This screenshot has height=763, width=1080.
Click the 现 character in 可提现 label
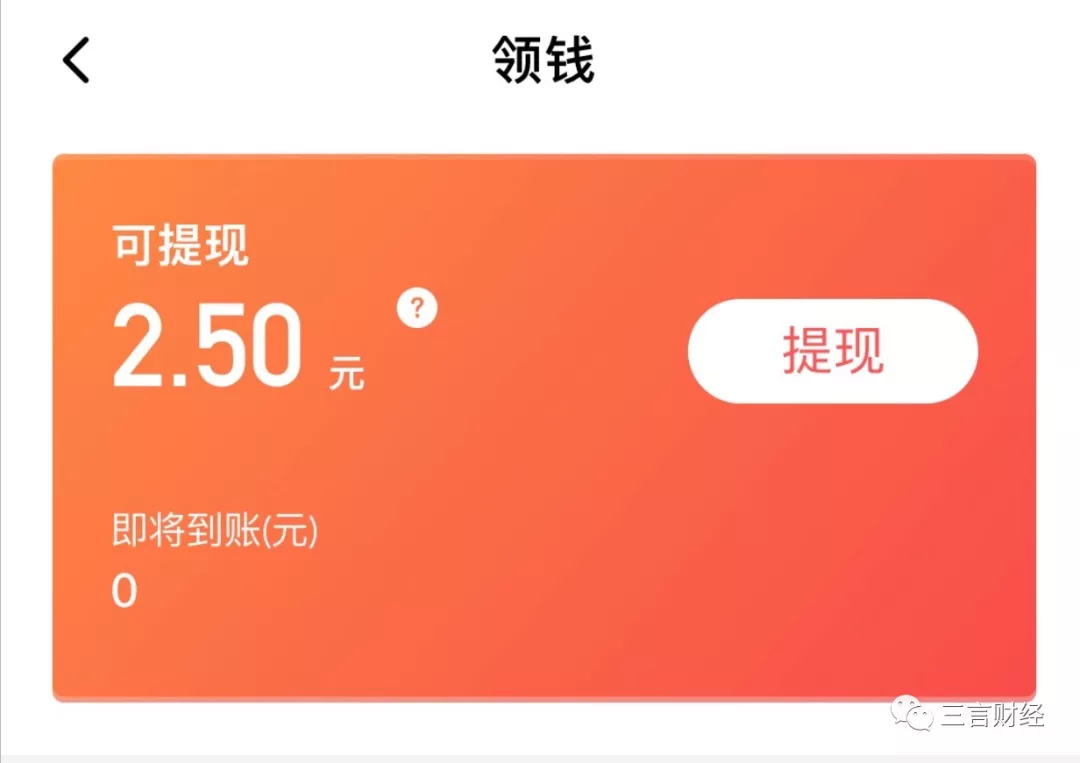click(x=226, y=245)
